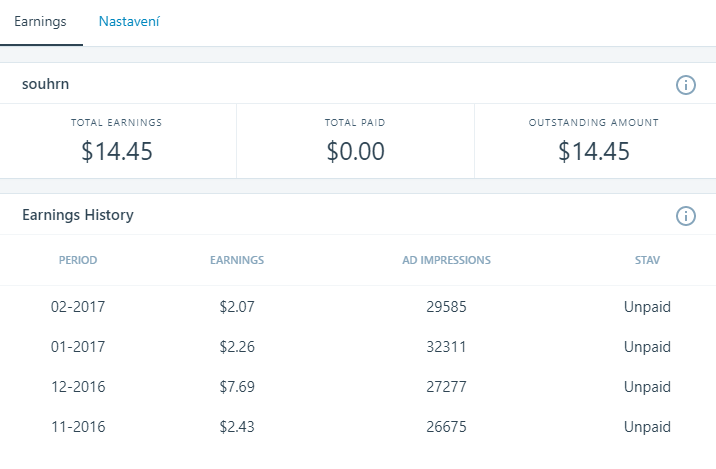Select the souhrn section heading
Screen dimensions: 716x469
tap(46, 84)
